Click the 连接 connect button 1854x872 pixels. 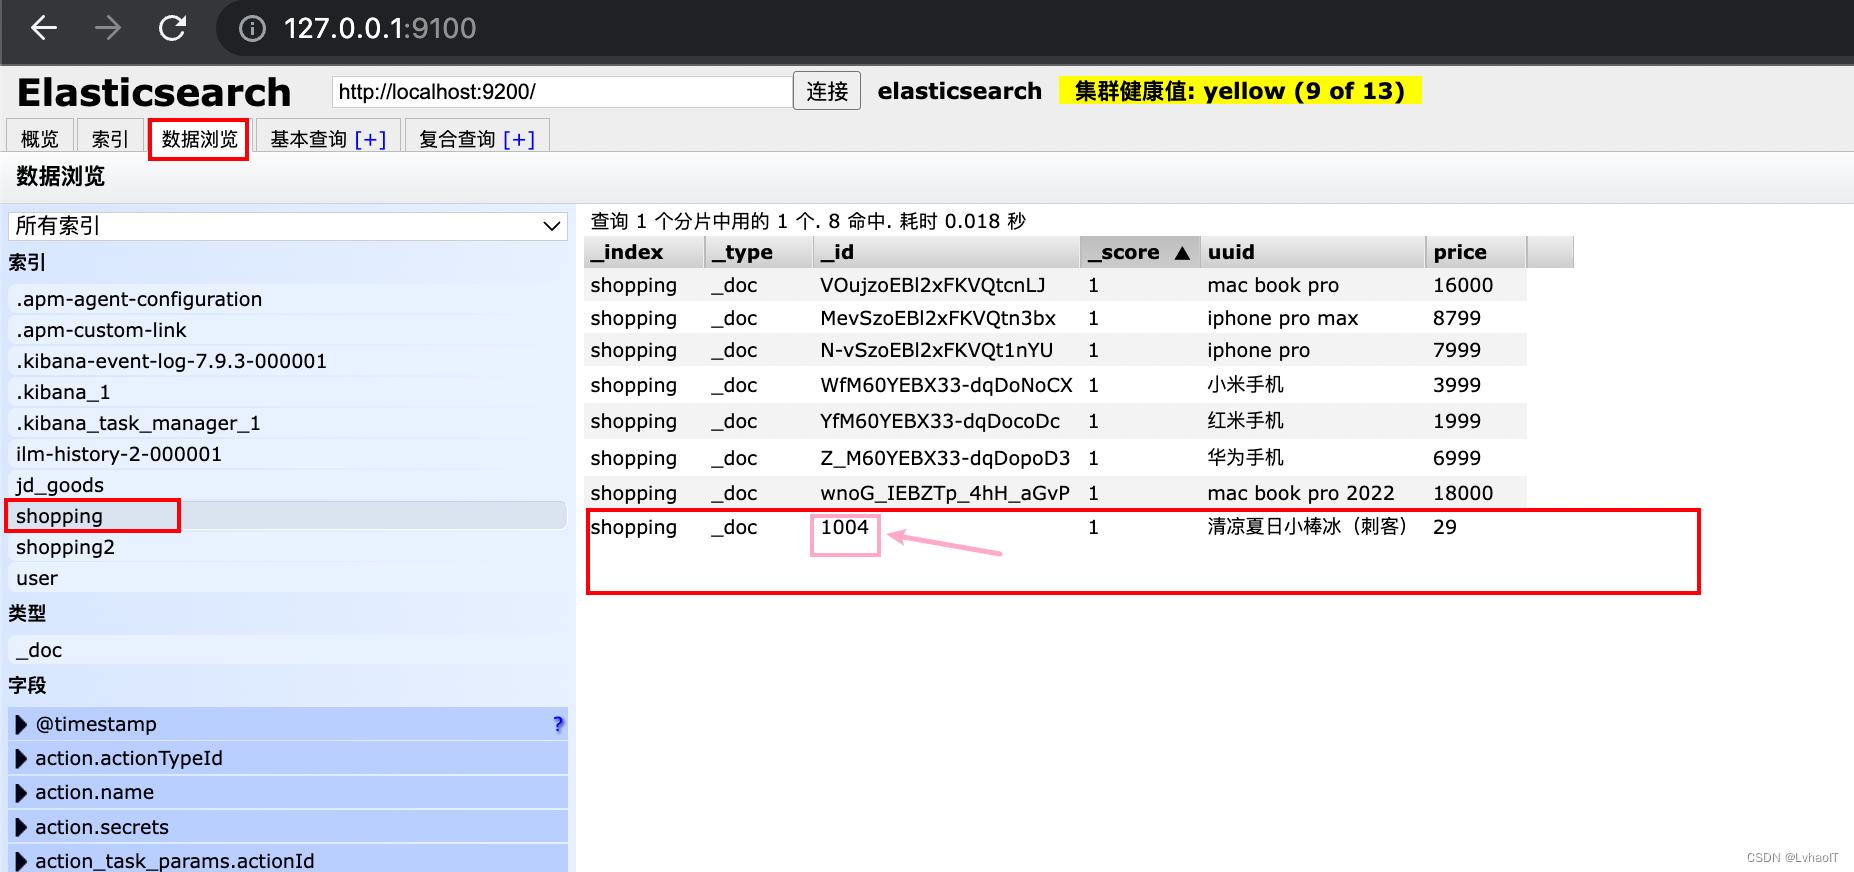click(827, 91)
